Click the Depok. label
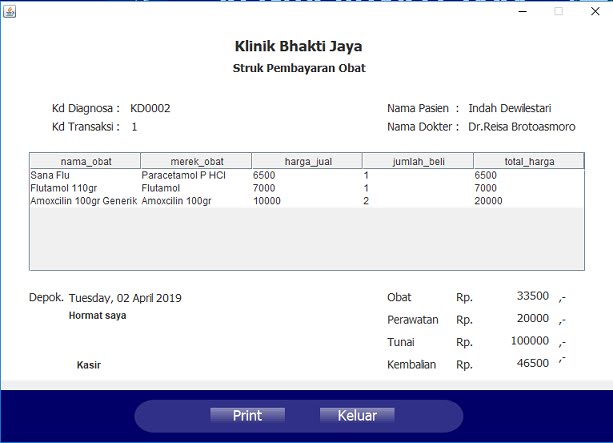The height and width of the screenshot is (443, 613). 46,298
